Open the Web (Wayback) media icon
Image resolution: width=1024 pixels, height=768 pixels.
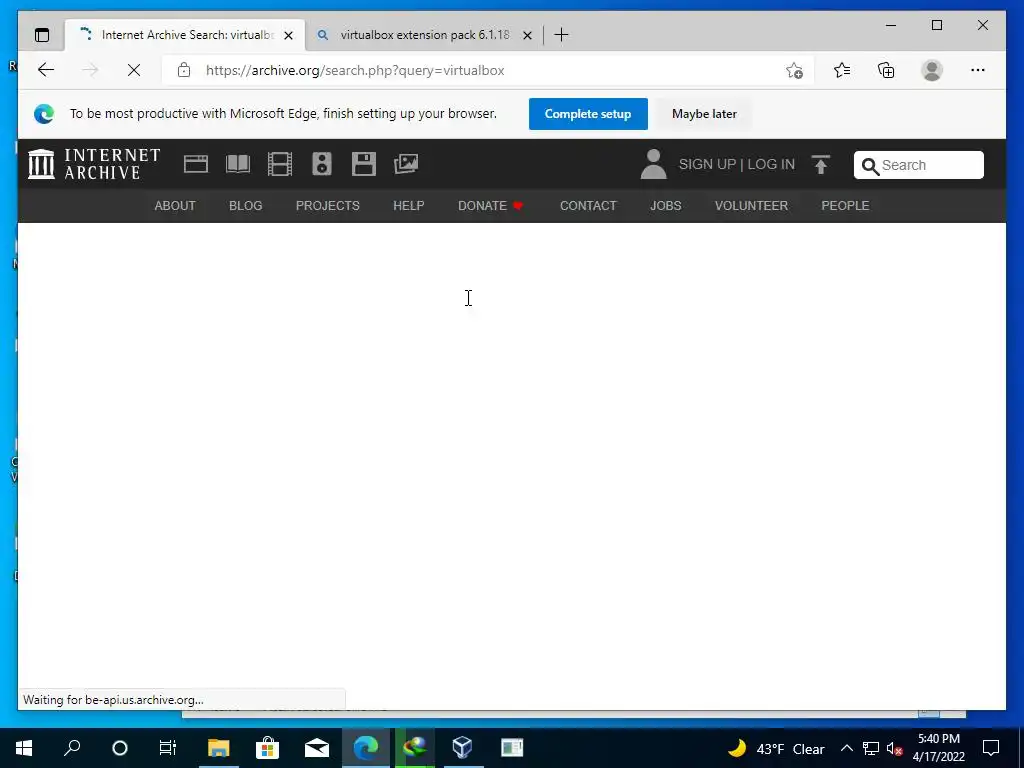tap(196, 164)
